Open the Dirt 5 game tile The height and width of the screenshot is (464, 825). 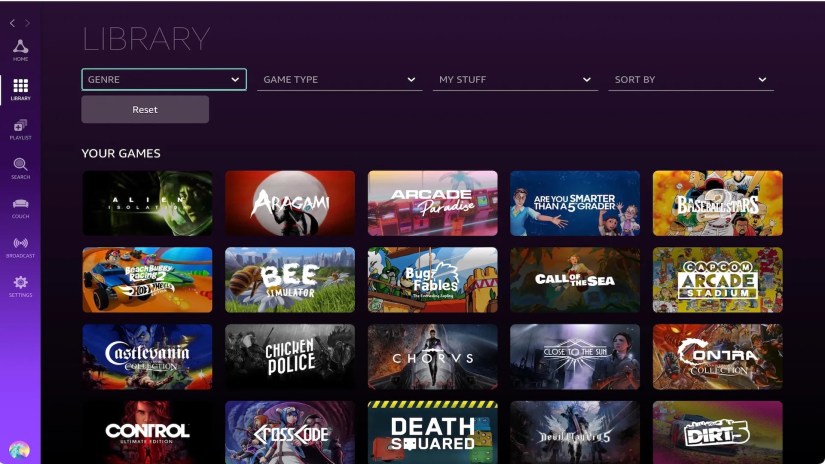pos(718,432)
